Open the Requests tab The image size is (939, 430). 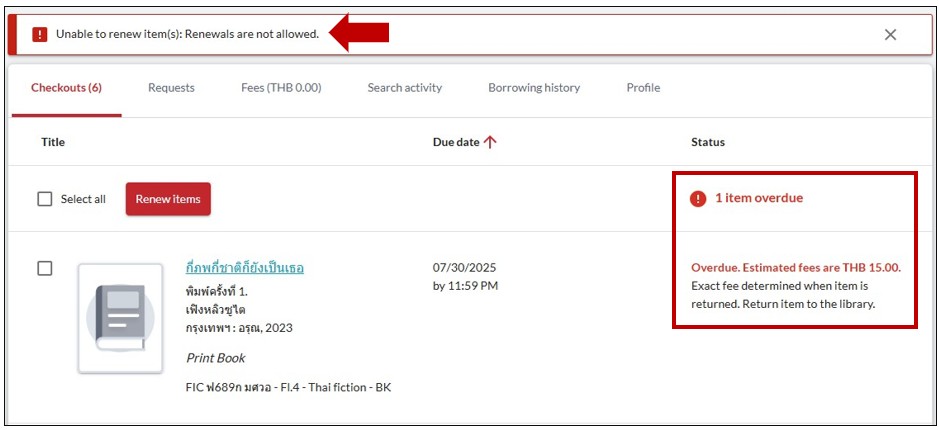(x=171, y=88)
